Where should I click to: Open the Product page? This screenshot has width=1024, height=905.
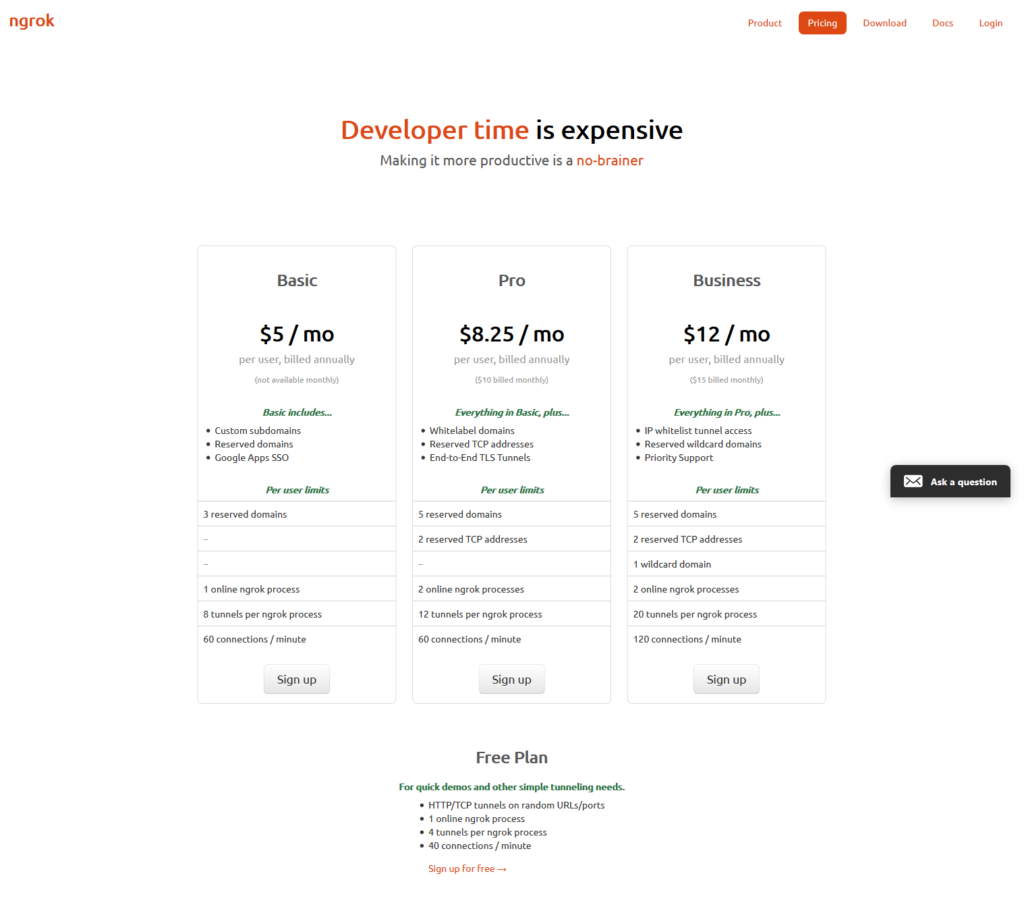[x=764, y=23]
